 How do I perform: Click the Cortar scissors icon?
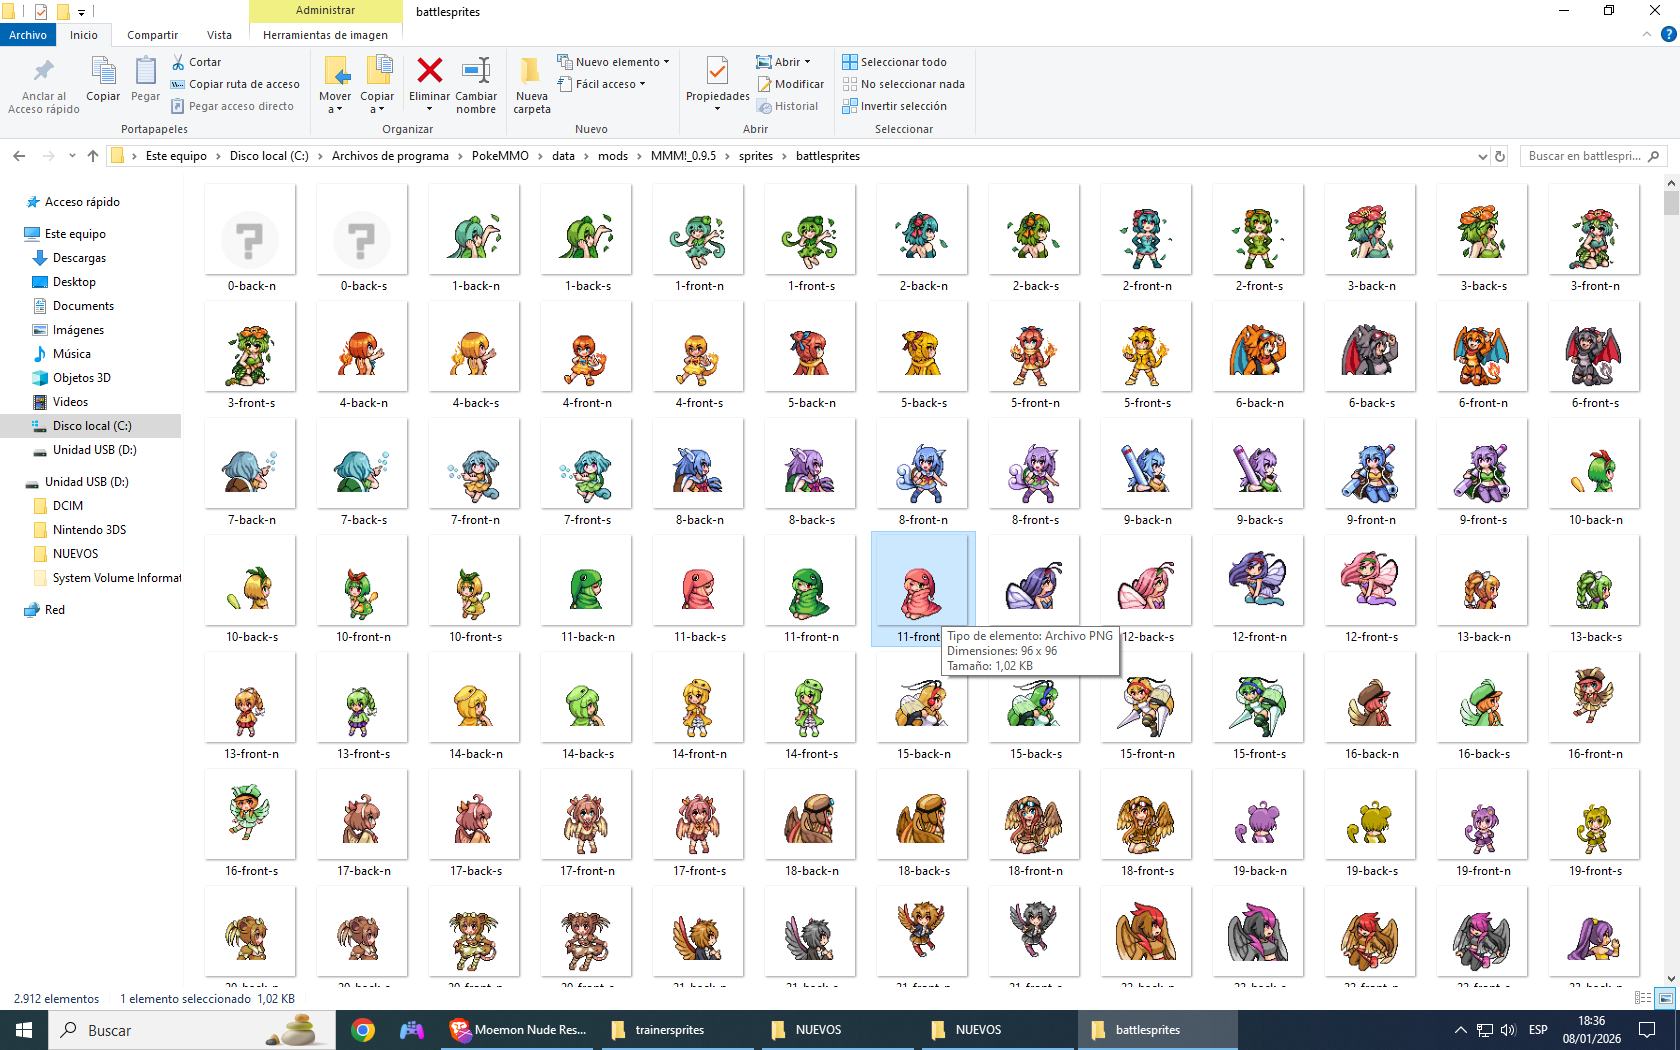(178, 62)
